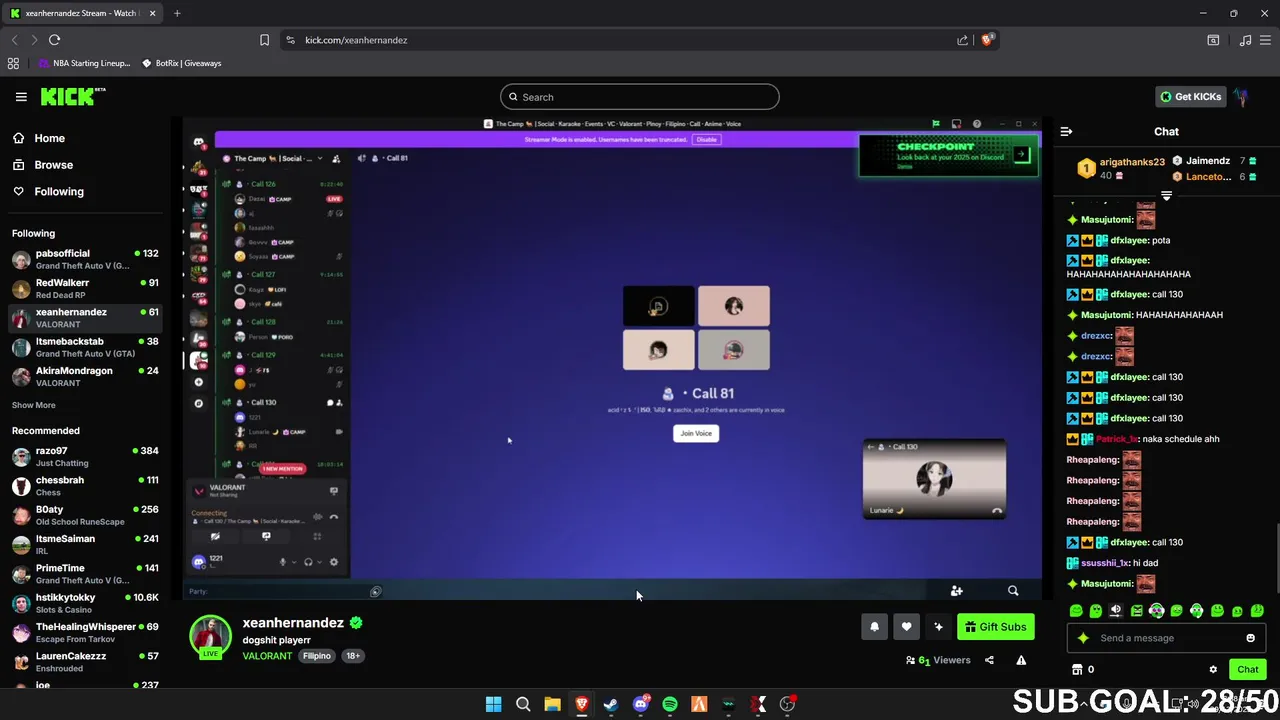Image resolution: width=1280 pixels, height=720 pixels.
Task: Click the report warning triangle icon
Action: [1021, 660]
